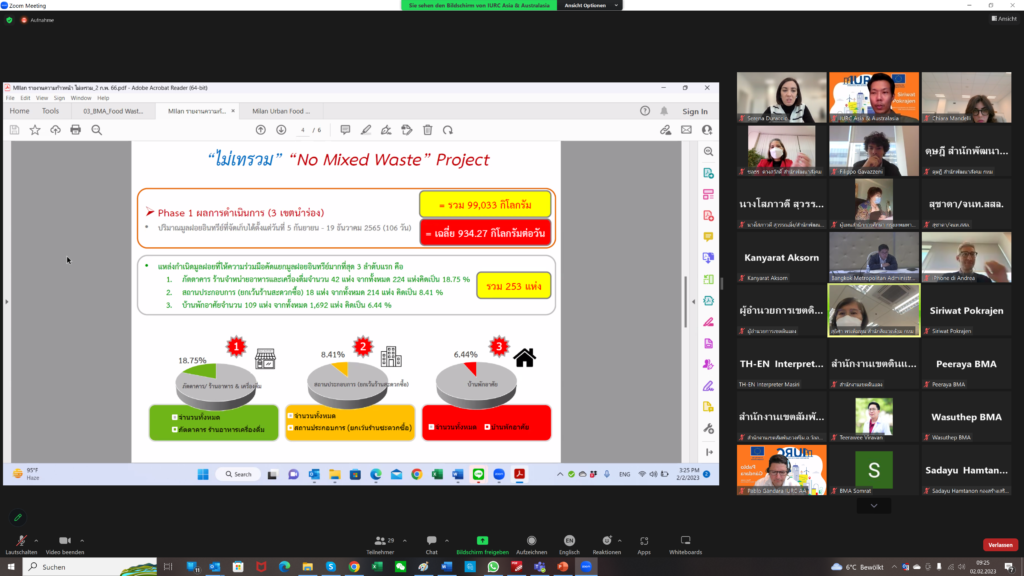Open the Whiteboards tool in Zoom
The width and height of the screenshot is (1024, 576).
click(x=685, y=544)
